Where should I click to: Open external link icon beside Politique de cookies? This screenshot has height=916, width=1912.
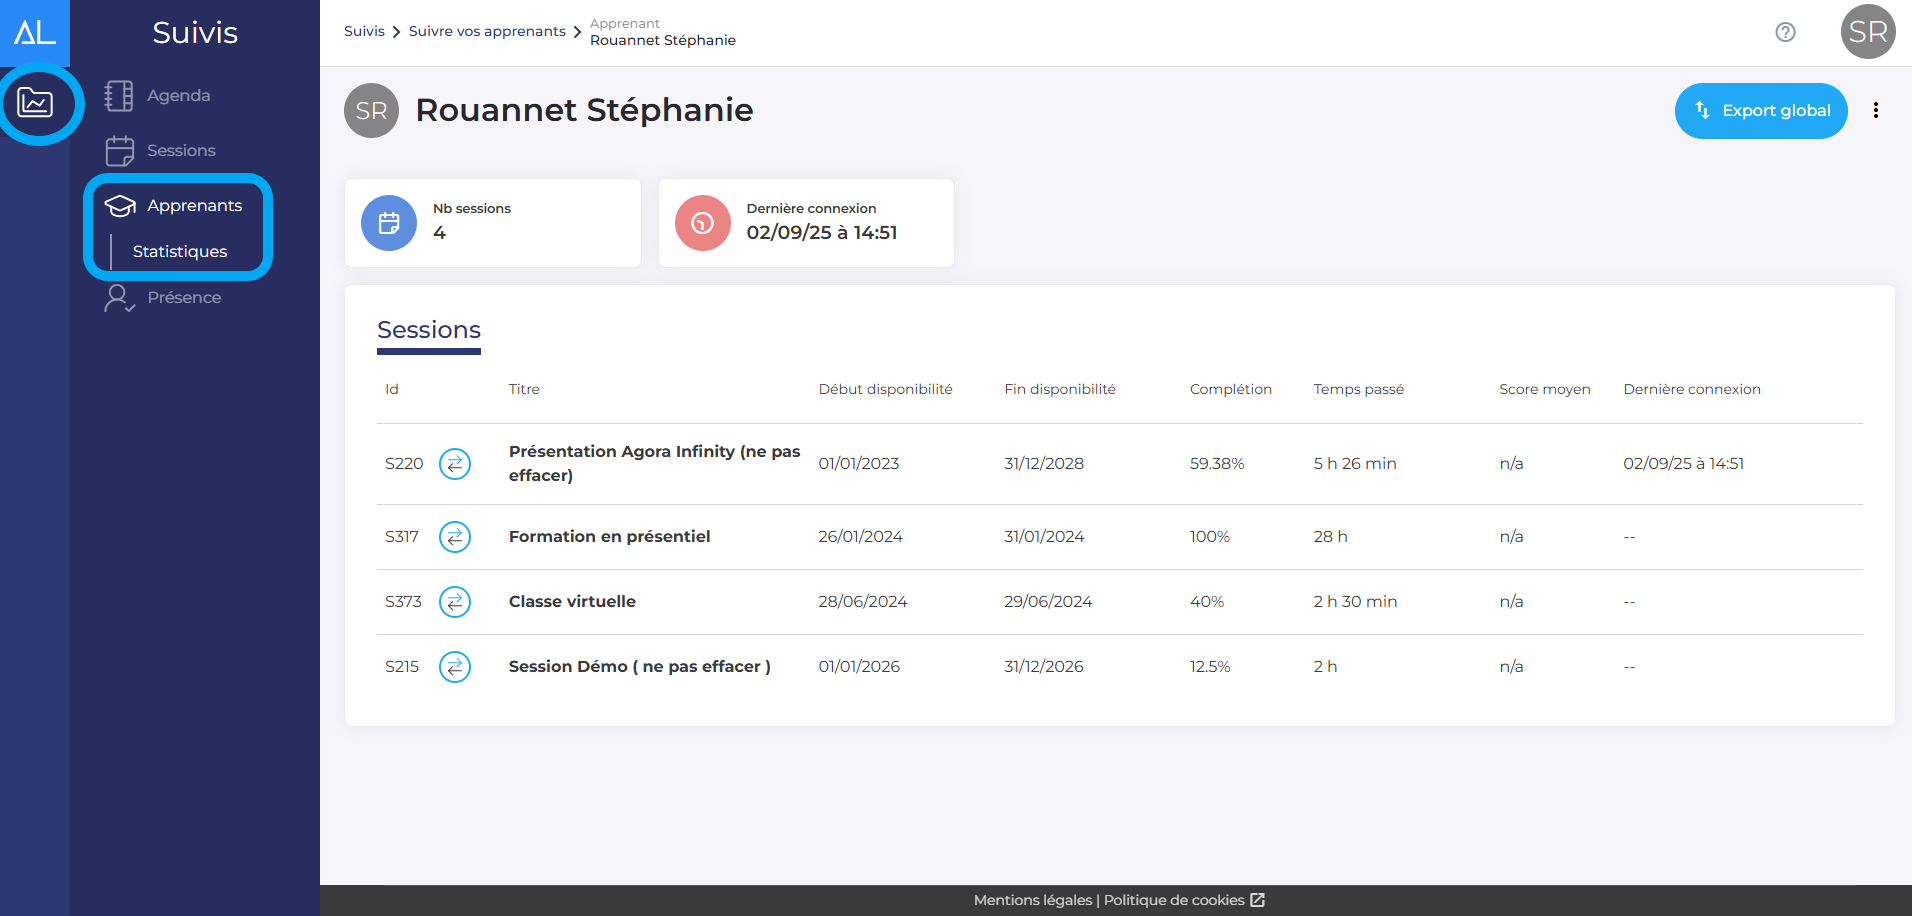[x=1257, y=900]
